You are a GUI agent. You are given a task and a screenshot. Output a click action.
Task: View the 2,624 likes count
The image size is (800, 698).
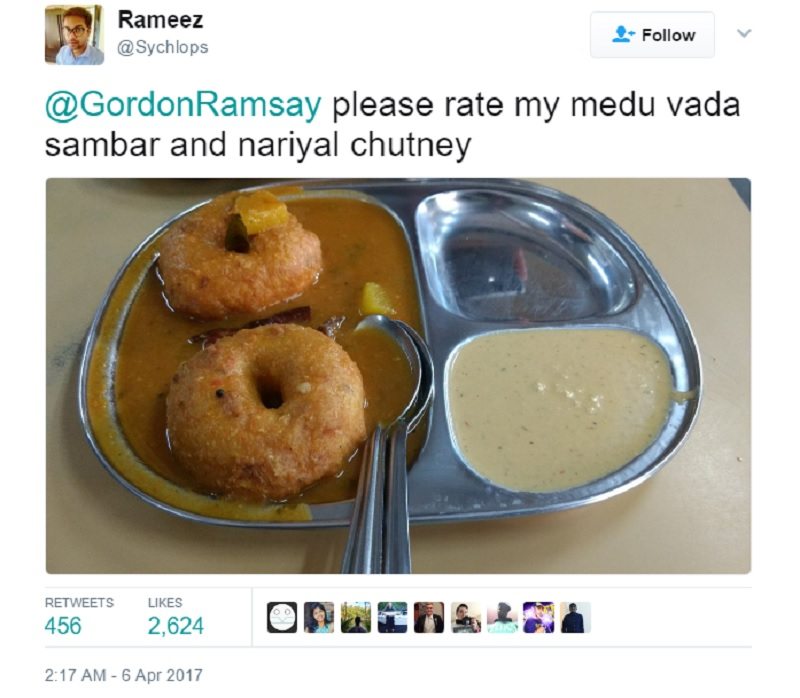pyautogui.click(x=176, y=626)
